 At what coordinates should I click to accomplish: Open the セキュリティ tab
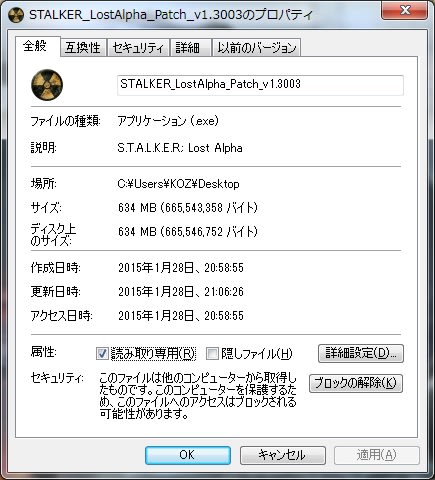pyautogui.click(x=138, y=48)
